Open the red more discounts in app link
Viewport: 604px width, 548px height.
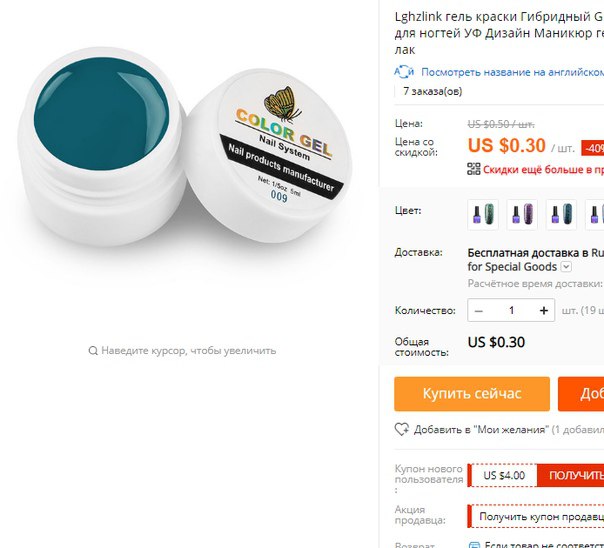(543, 169)
